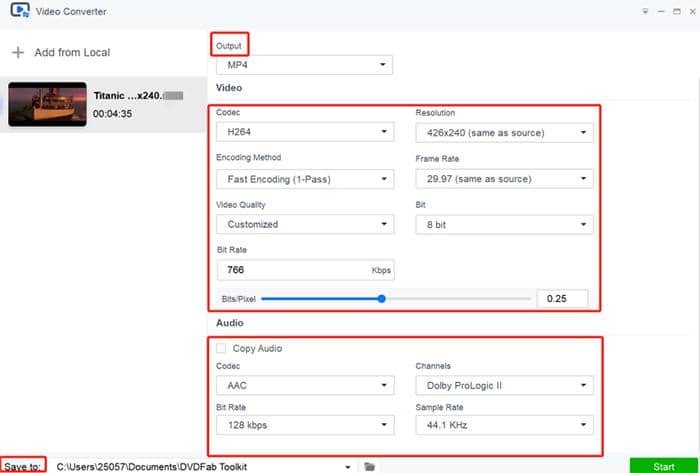Viewport: 700px width, 473px height.
Task: Enable the Copy Audio checkbox
Action: coord(221,348)
